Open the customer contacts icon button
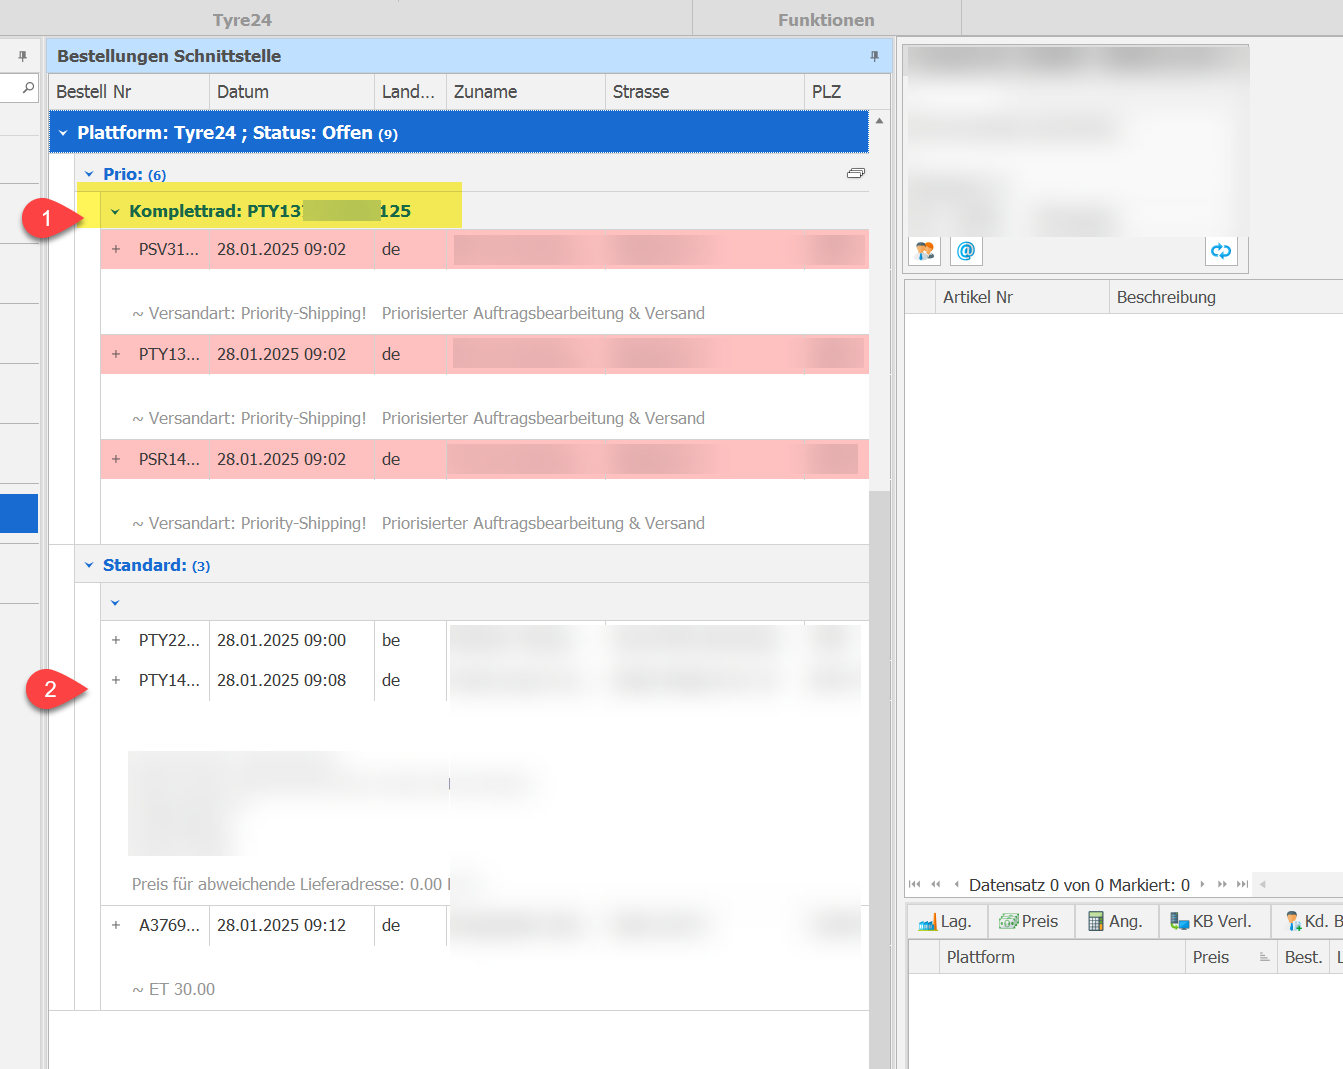Image resolution: width=1343 pixels, height=1069 pixels. (925, 251)
